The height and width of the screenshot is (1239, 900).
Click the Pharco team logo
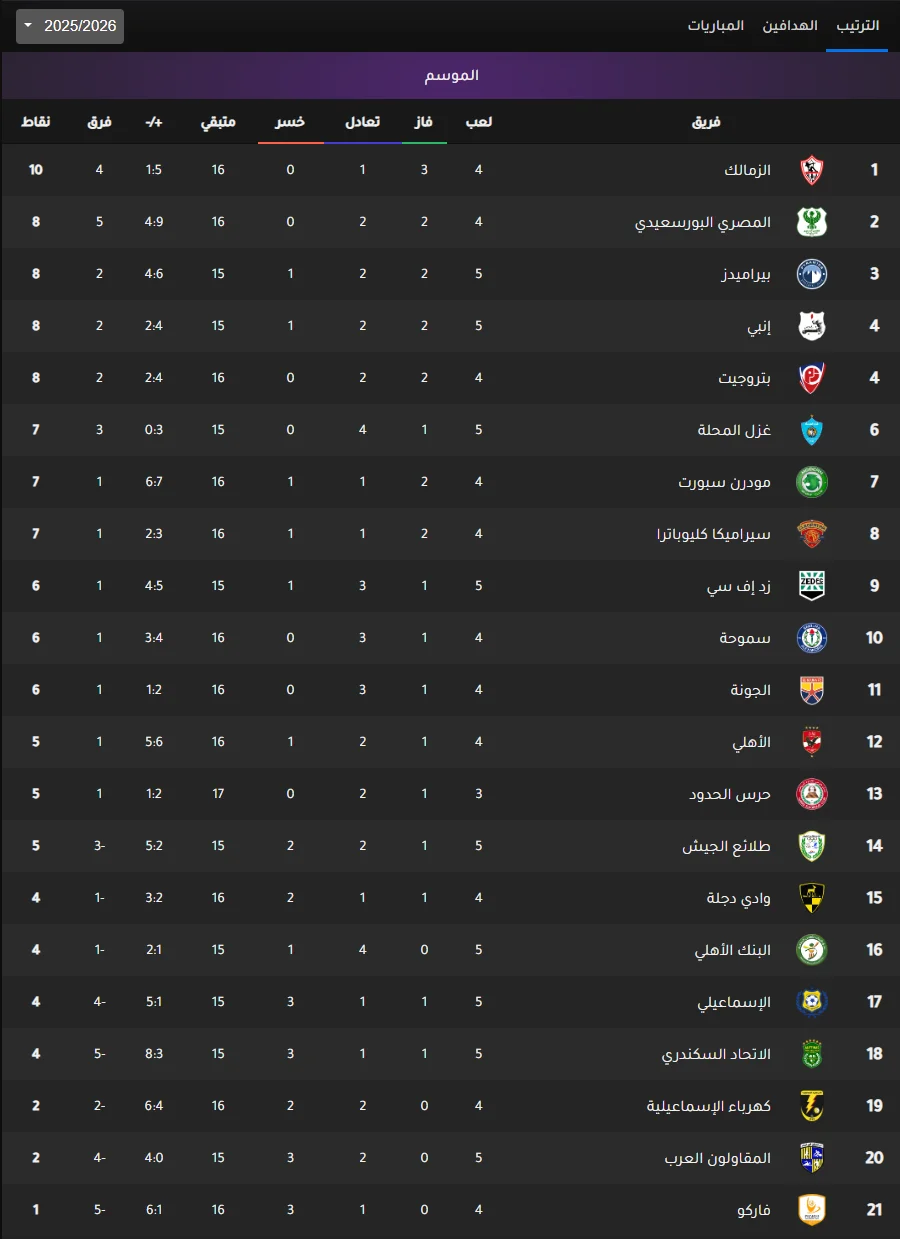811,1210
